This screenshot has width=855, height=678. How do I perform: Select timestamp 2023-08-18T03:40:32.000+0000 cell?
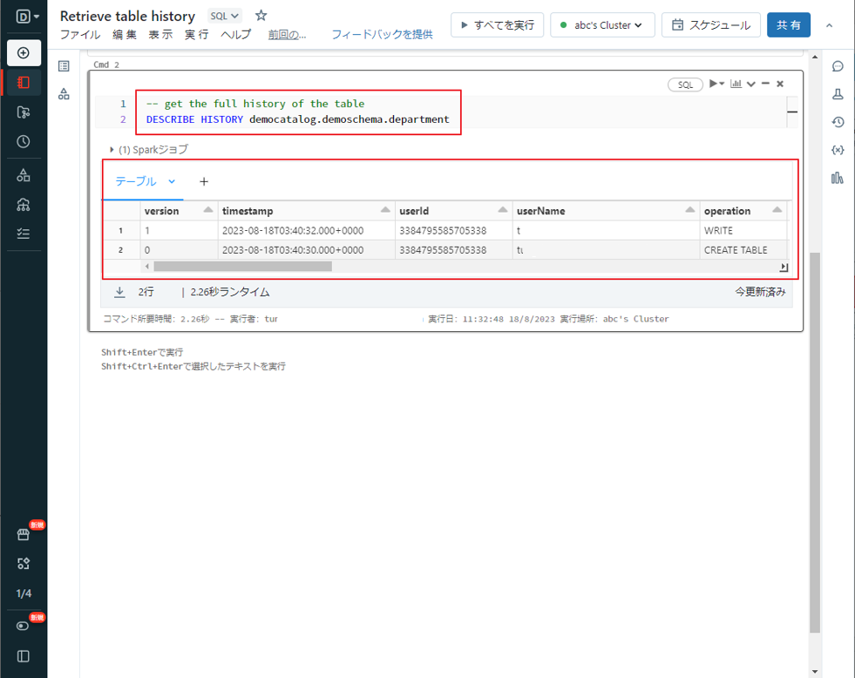[306, 230]
